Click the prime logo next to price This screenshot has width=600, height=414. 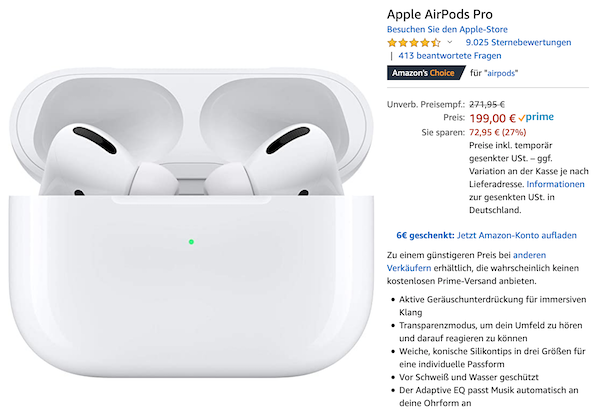536,117
